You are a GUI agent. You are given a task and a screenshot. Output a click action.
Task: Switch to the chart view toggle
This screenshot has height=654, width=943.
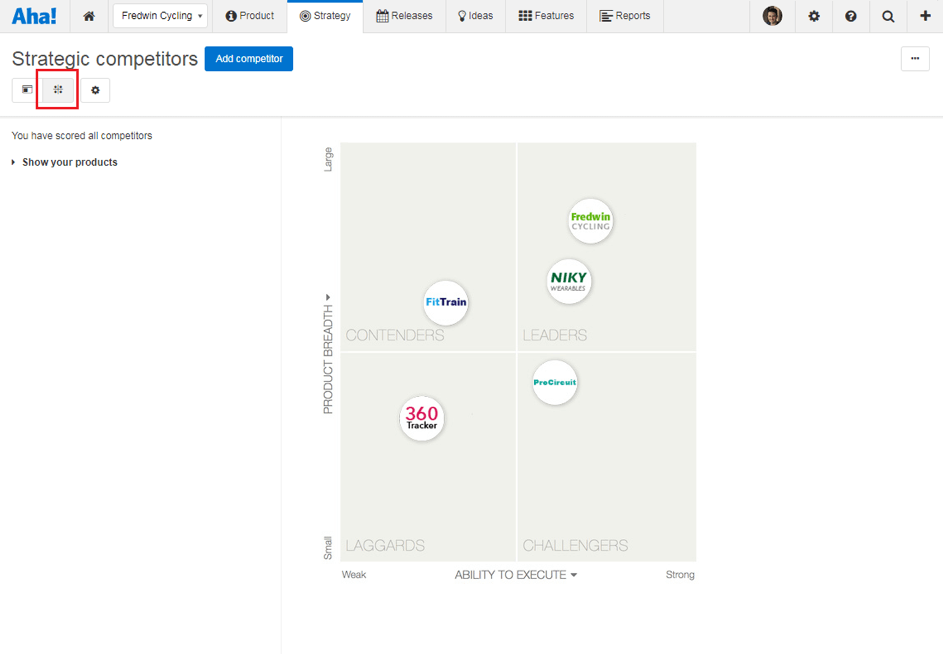pyautogui.click(x=58, y=90)
